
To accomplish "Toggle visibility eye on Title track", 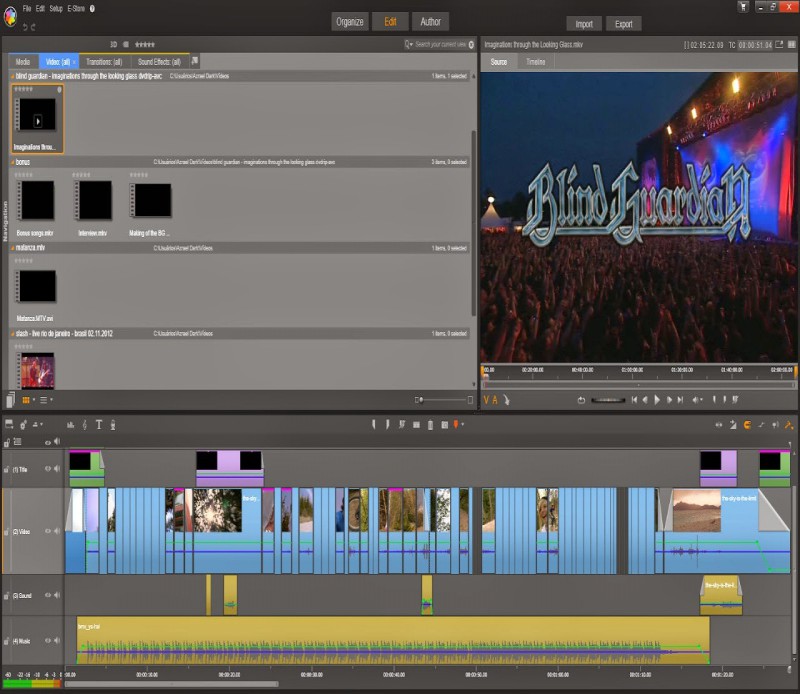I will tap(47, 468).
